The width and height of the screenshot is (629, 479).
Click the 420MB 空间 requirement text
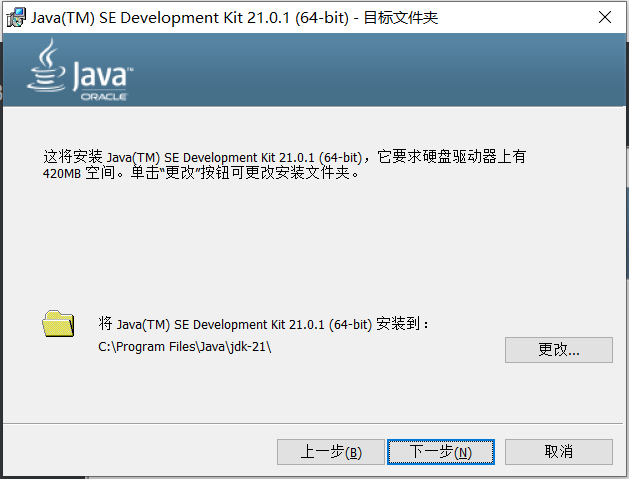click(x=79, y=173)
